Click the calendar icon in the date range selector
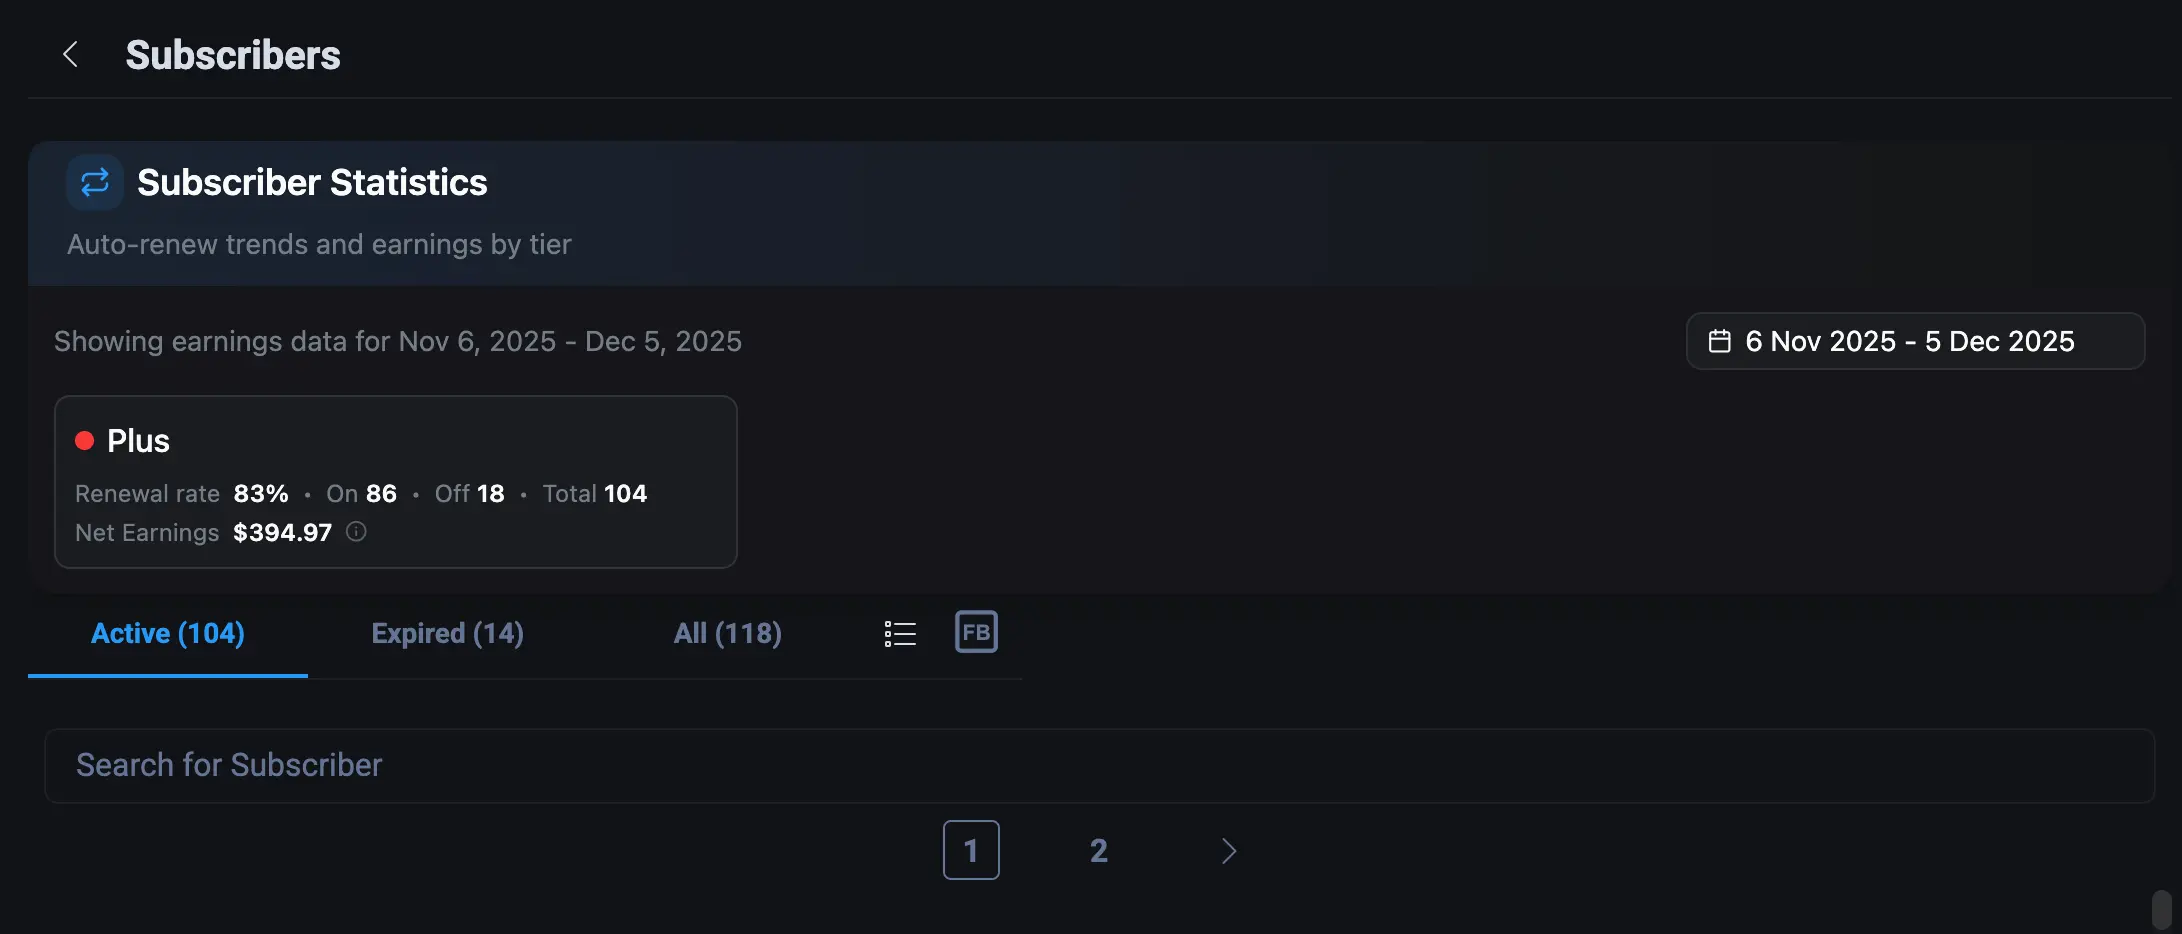2182x934 pixels. 1720,341
